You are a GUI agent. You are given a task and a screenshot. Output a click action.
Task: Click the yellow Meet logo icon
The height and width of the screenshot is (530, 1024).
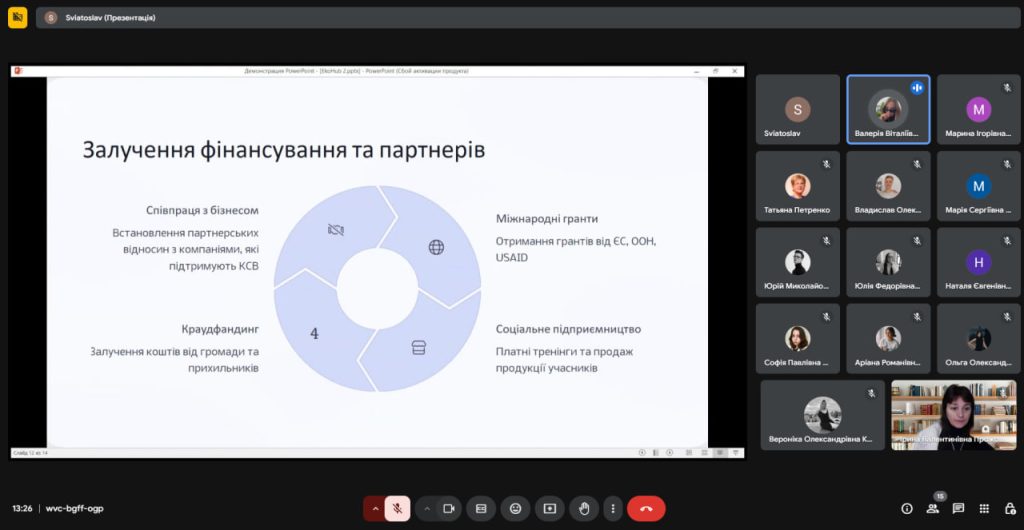click(x=17, y=18)
